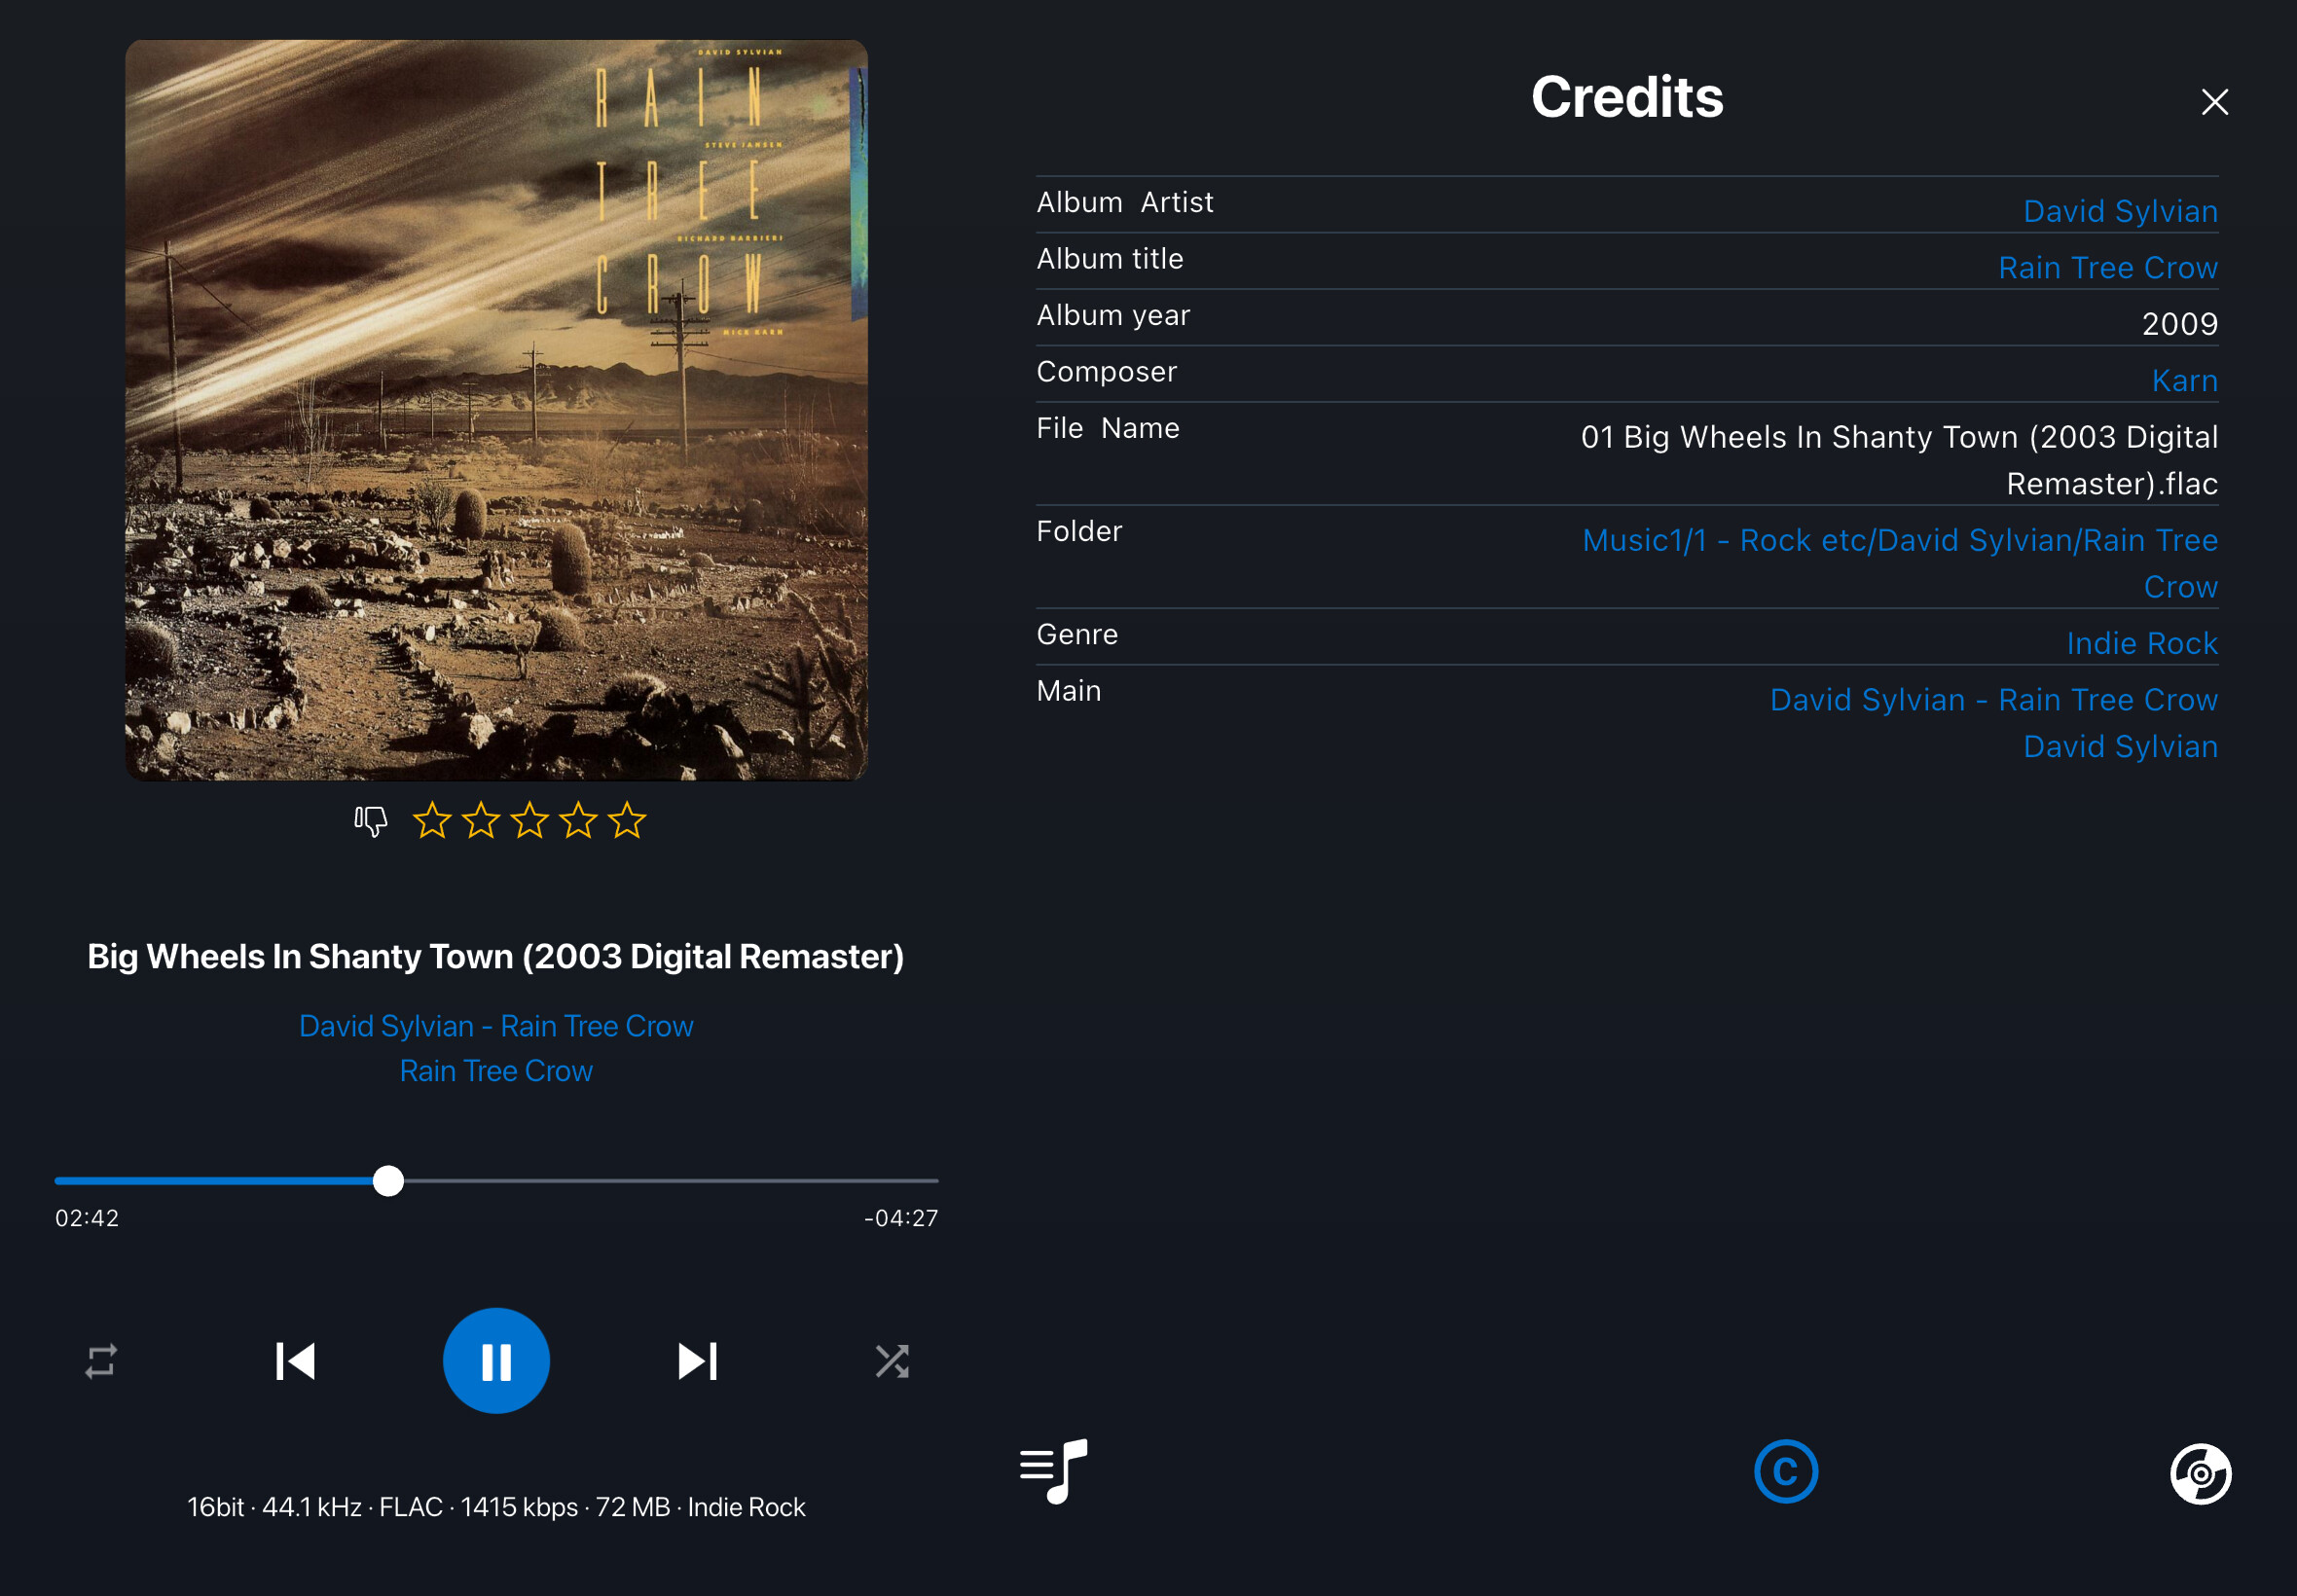Click the thumbs-down dislike icon

point(371,821)
